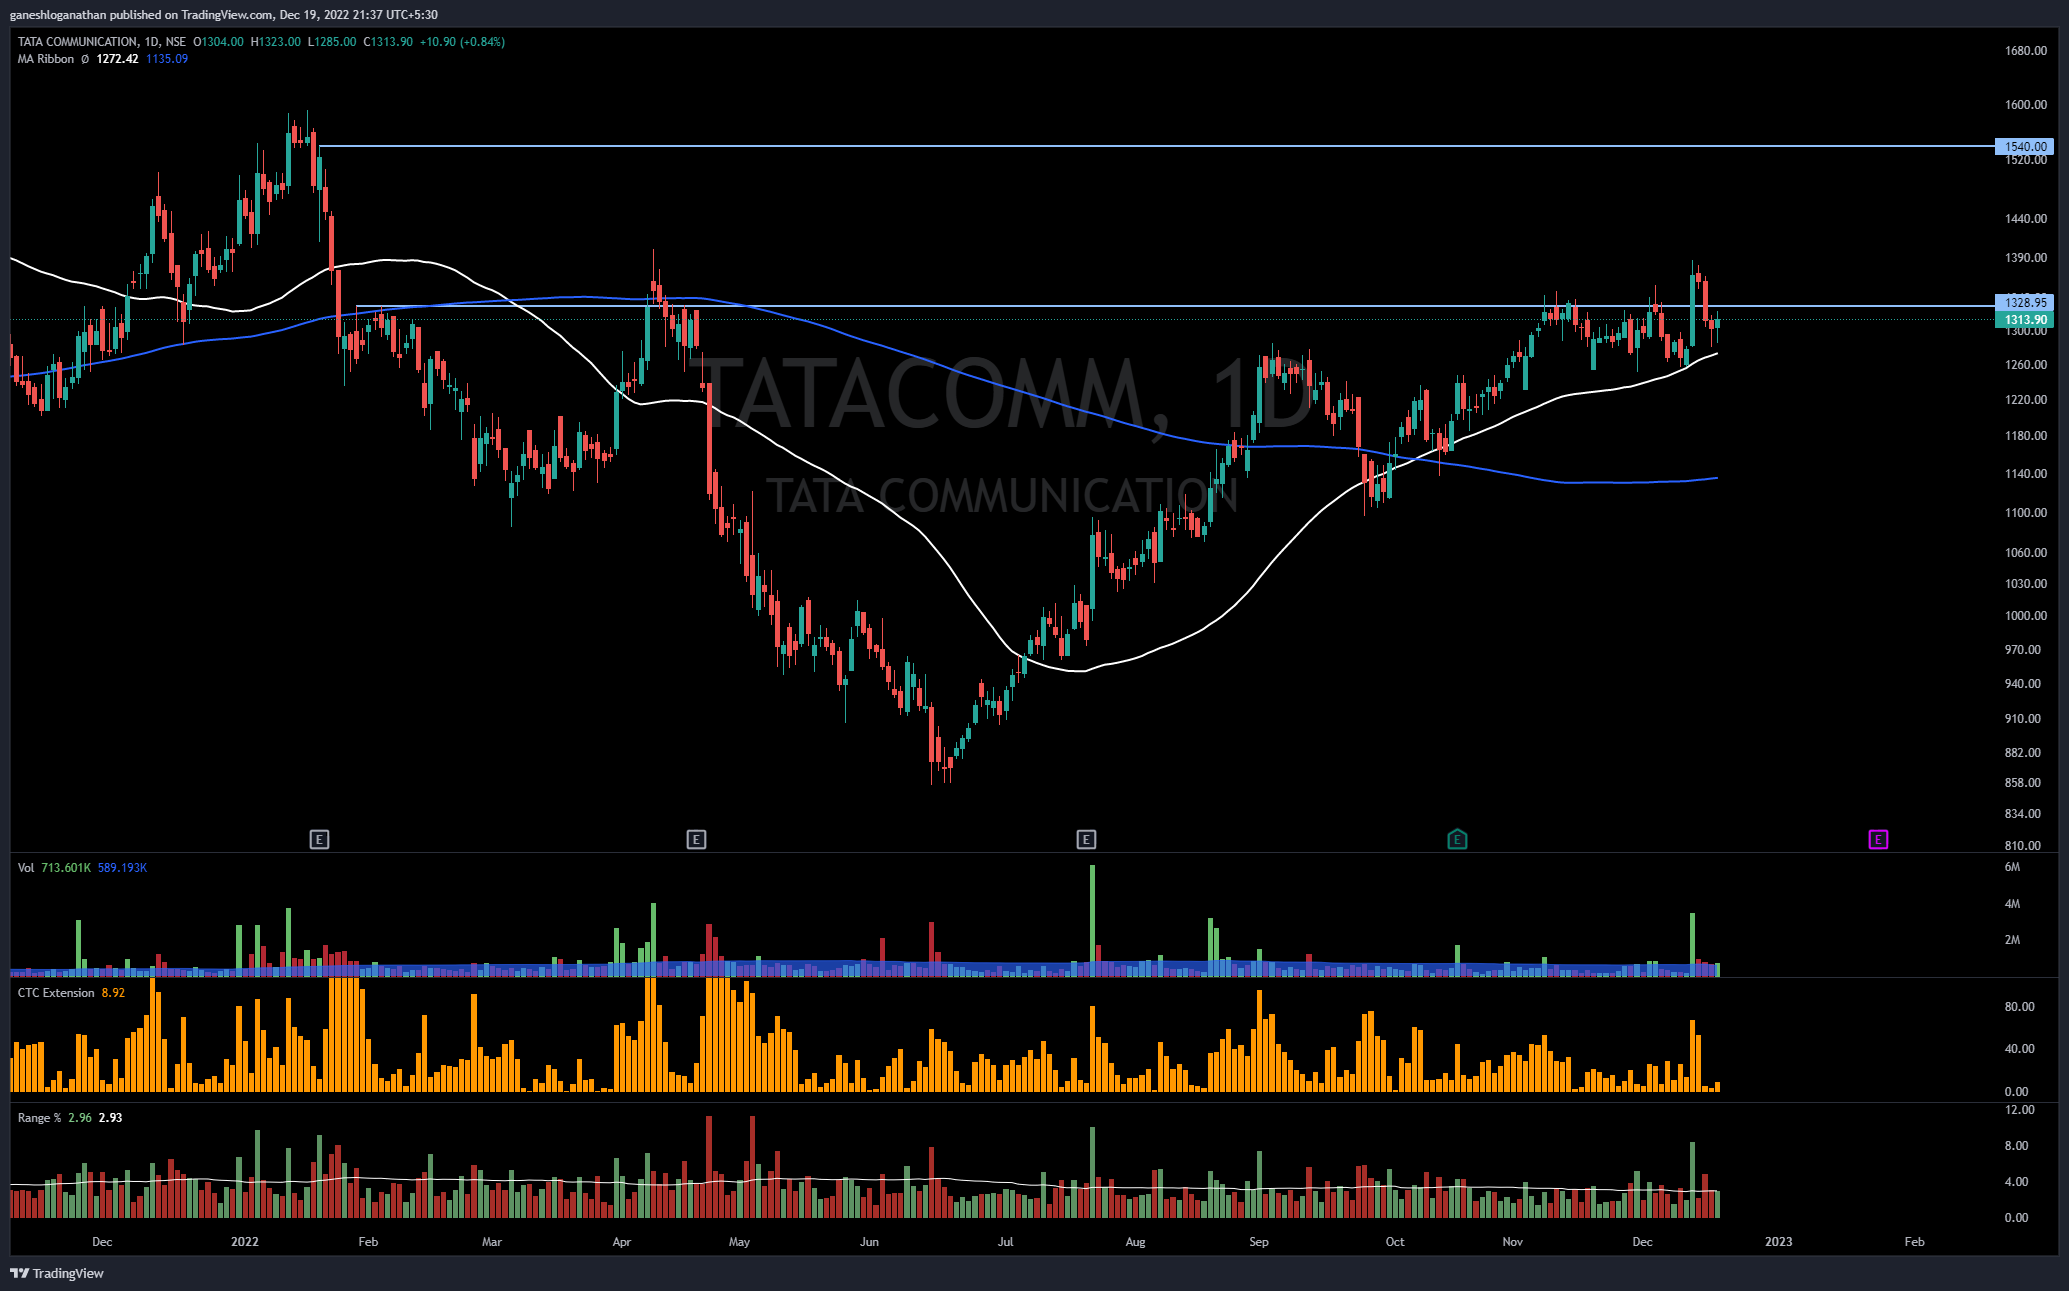Click the Nov label on the time axis

coord(1513,1242)
